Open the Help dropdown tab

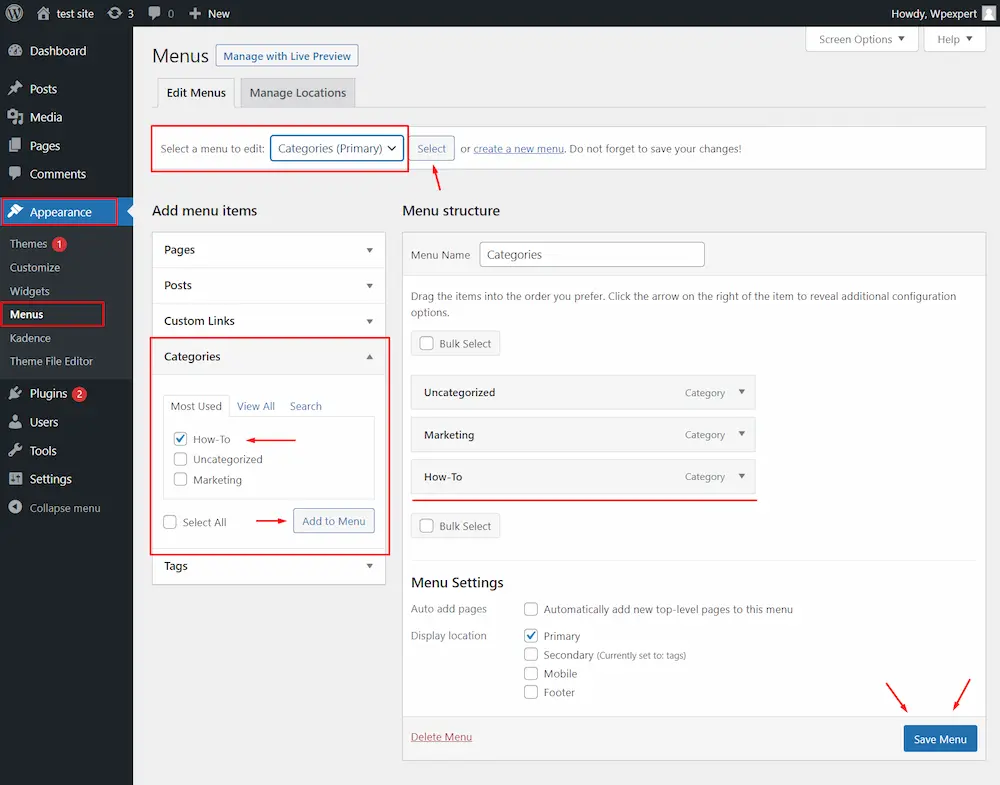point(954,39)
